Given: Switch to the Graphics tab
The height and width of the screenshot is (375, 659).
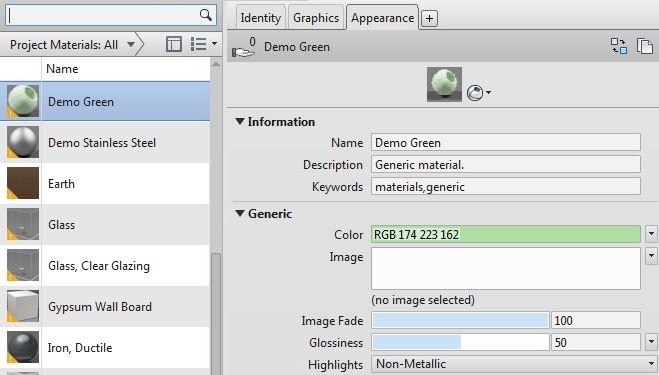Looking at the screenshot, I should [316, 18].
